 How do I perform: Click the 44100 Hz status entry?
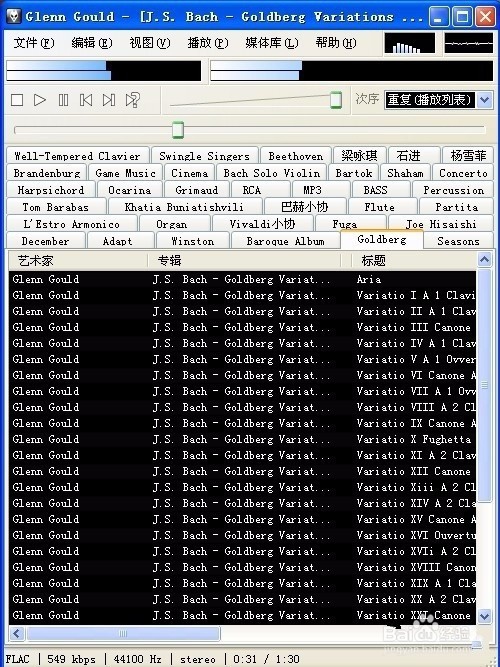137,659
